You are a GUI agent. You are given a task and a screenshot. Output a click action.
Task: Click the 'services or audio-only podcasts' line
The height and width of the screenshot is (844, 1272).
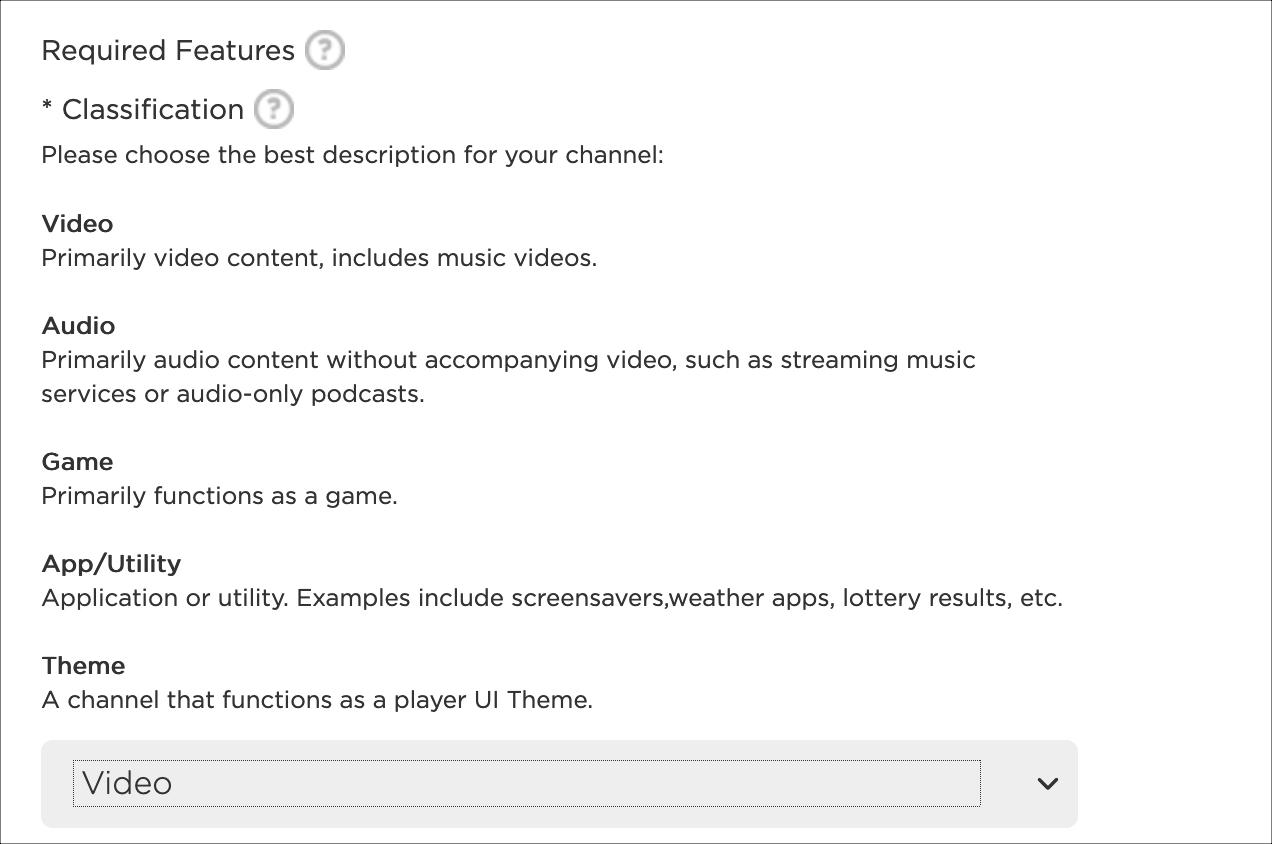coord(233,394)
